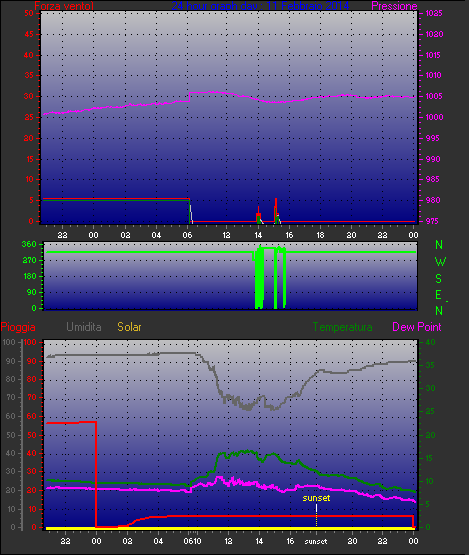Viewport: 469px width, 555px height.
Task: Click the Umidita legend label
Action: (x=84, y=327)
